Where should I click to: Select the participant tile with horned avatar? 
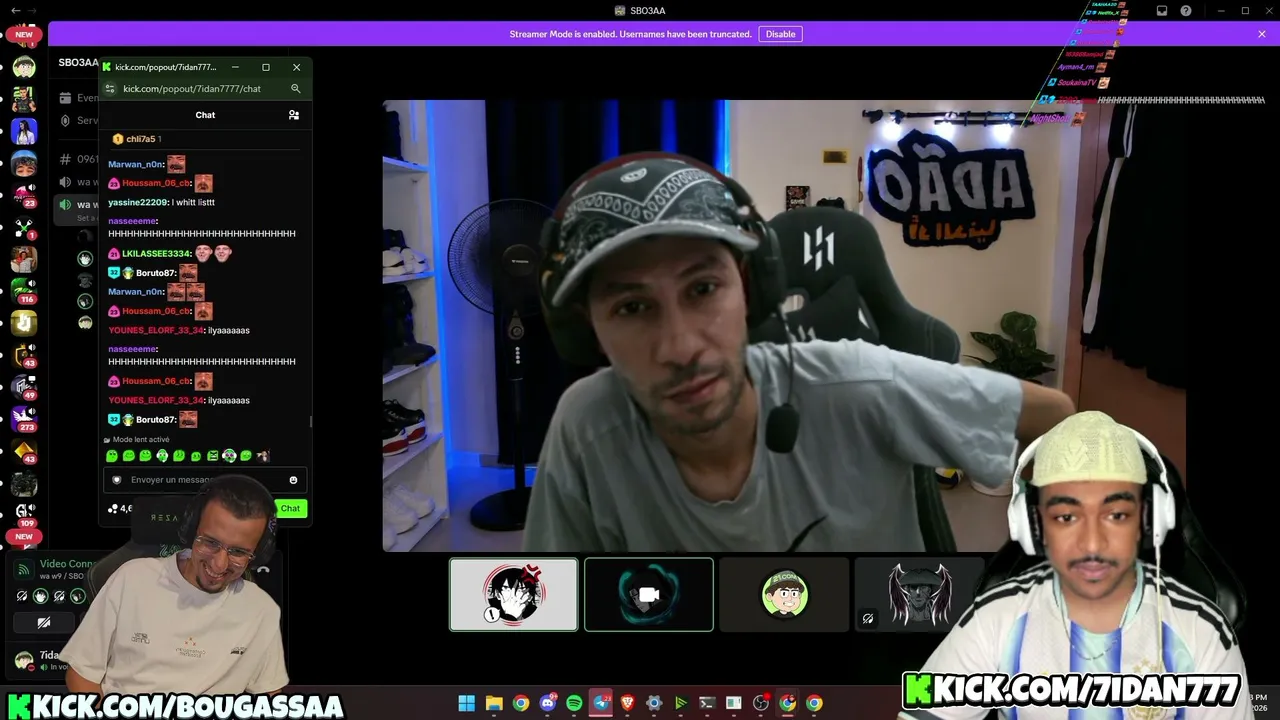919,594
